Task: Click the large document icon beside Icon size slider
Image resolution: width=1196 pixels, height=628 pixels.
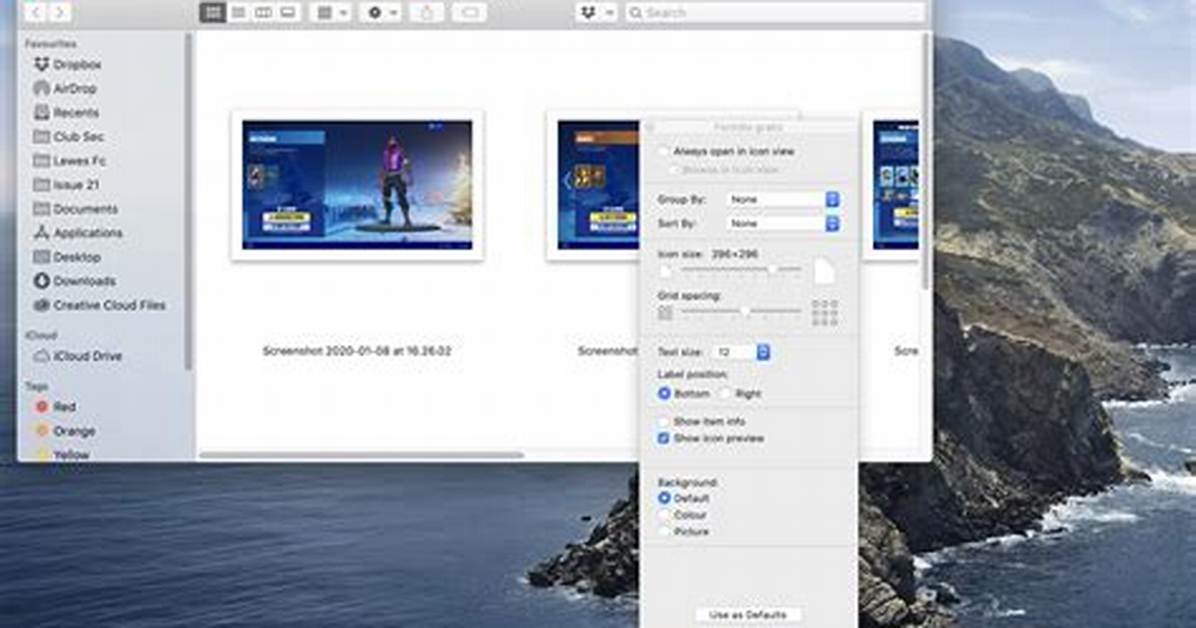Action: tap(824, 271)
